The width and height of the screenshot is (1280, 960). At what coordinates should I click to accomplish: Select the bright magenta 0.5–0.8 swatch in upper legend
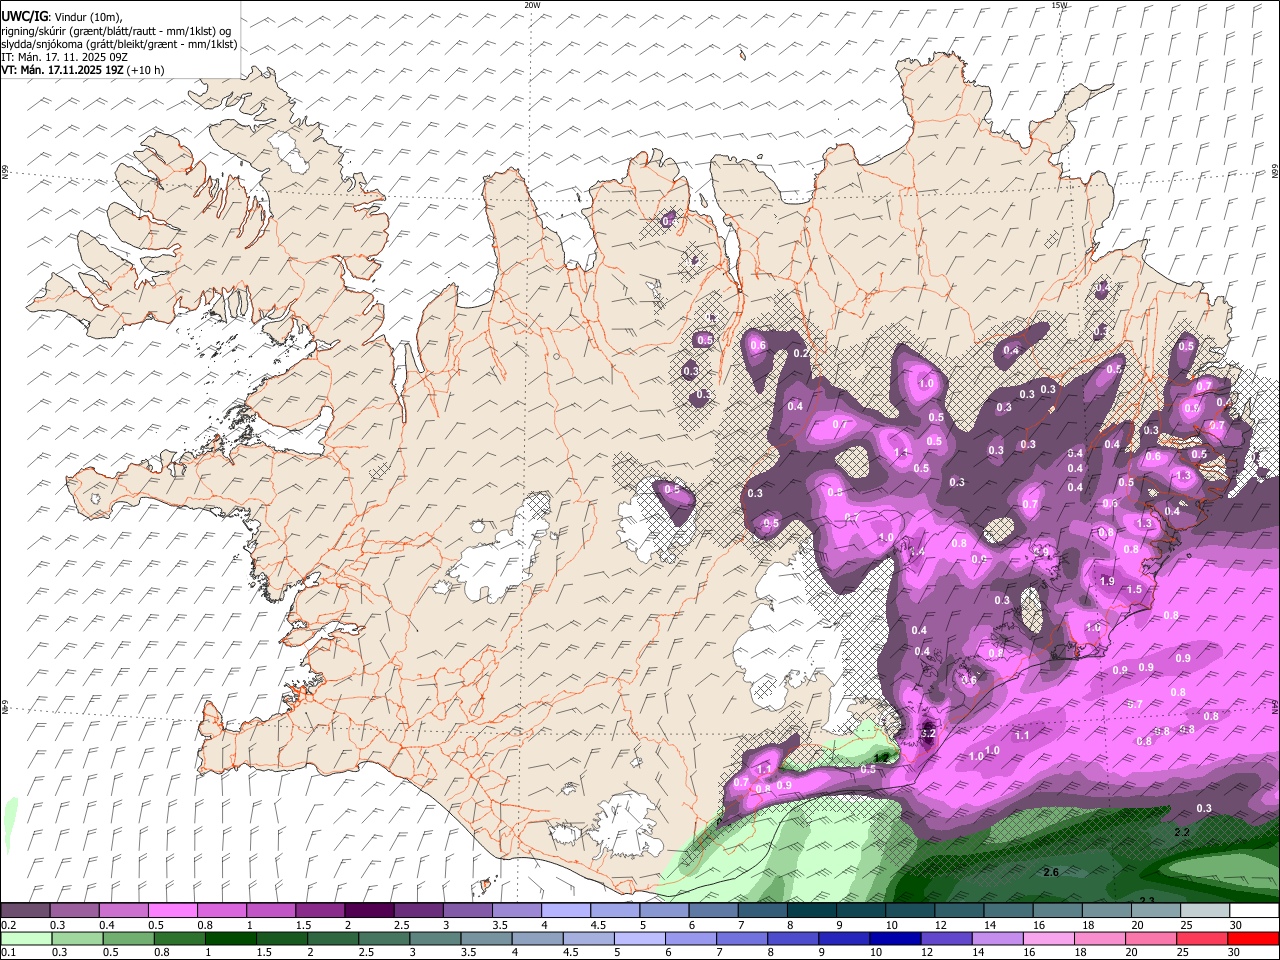[173, 911]
